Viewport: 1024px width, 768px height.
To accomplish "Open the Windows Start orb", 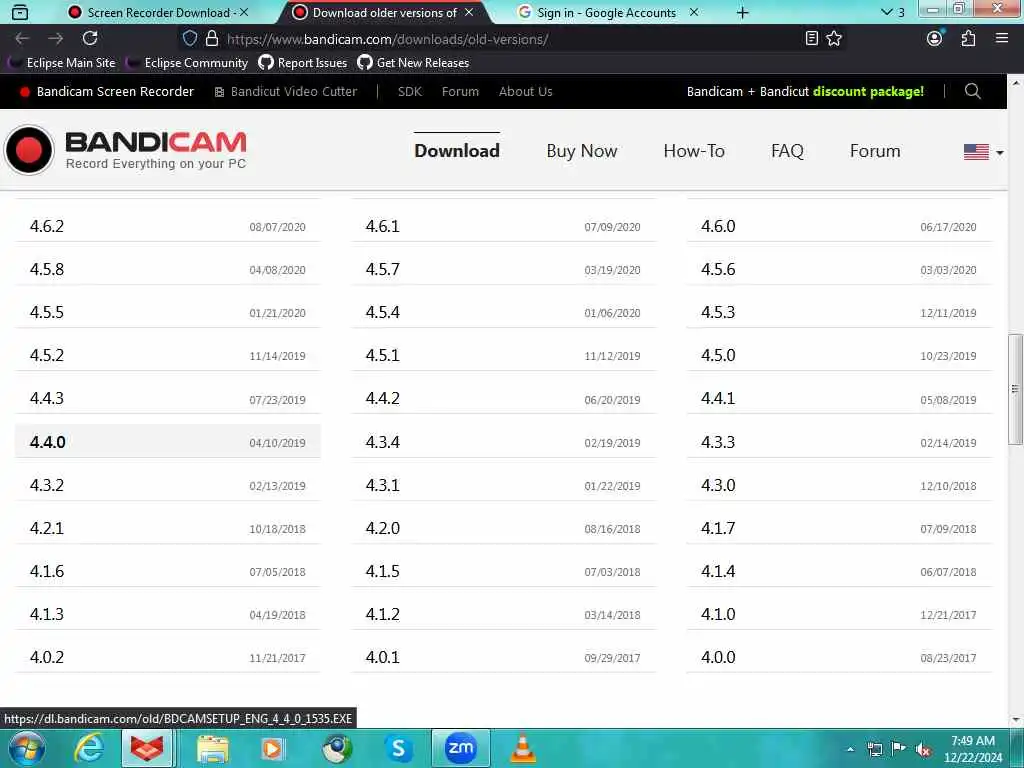I will 27,748.
